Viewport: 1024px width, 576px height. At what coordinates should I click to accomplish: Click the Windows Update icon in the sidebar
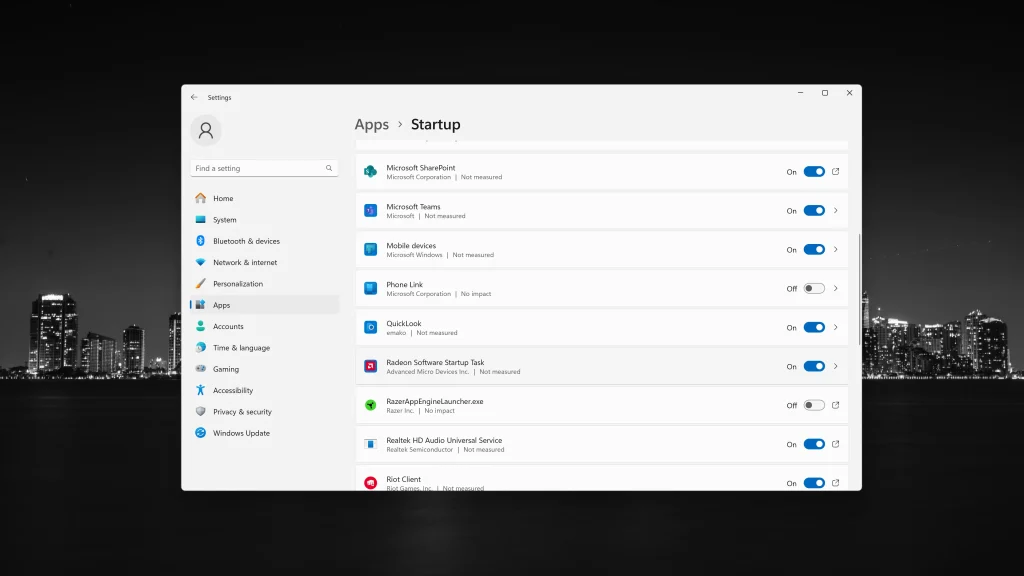point(200,433)
